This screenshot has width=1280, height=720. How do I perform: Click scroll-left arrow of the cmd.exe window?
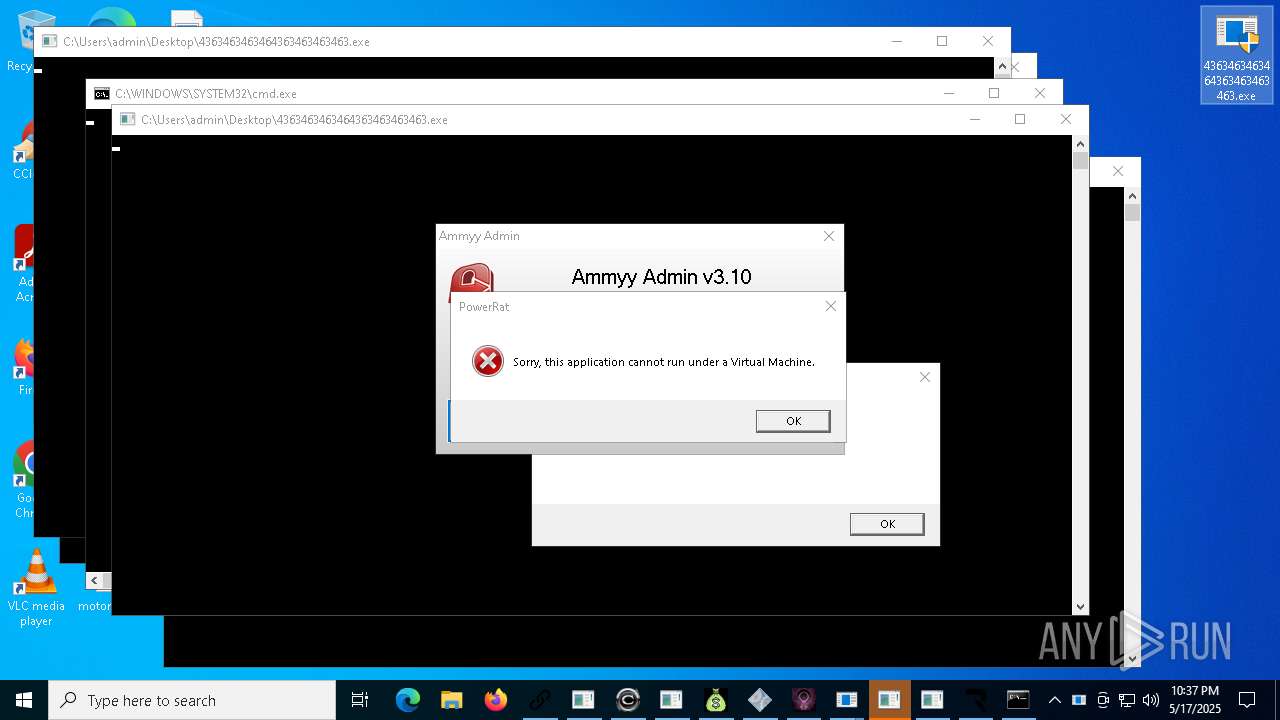click(x=94, y=580)
